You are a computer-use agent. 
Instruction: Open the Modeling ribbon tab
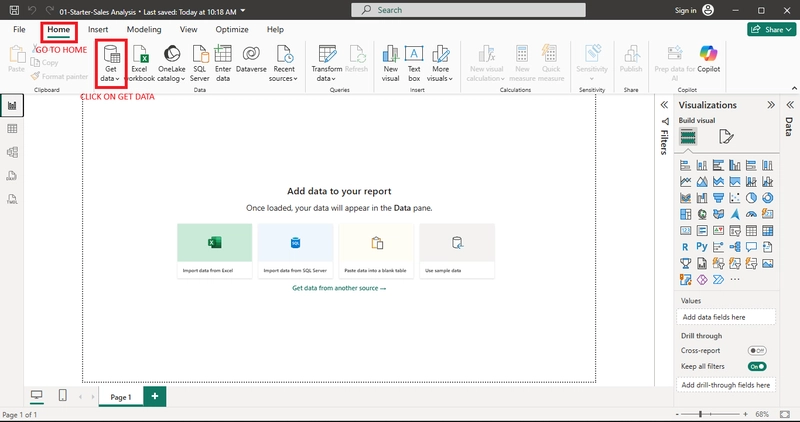(x=144, y=30)
